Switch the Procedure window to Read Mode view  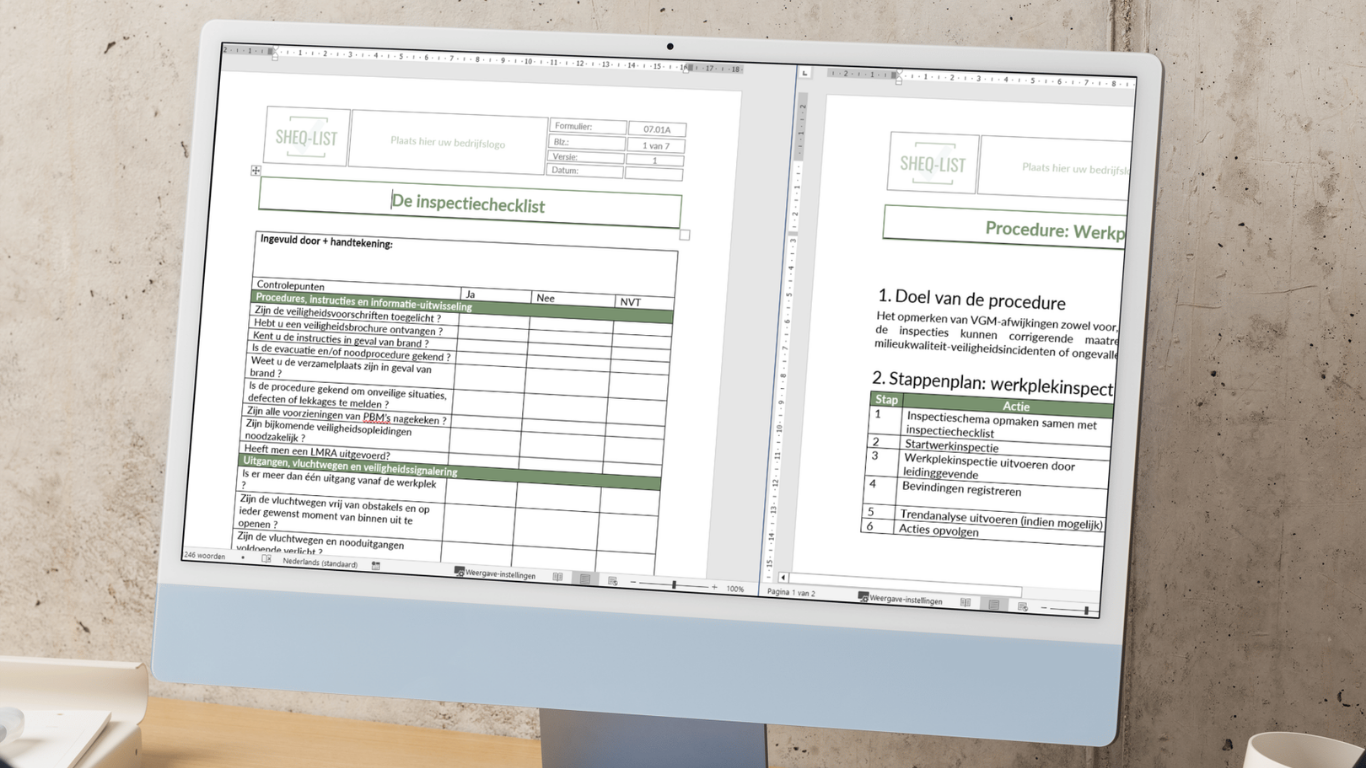point(966,602)
